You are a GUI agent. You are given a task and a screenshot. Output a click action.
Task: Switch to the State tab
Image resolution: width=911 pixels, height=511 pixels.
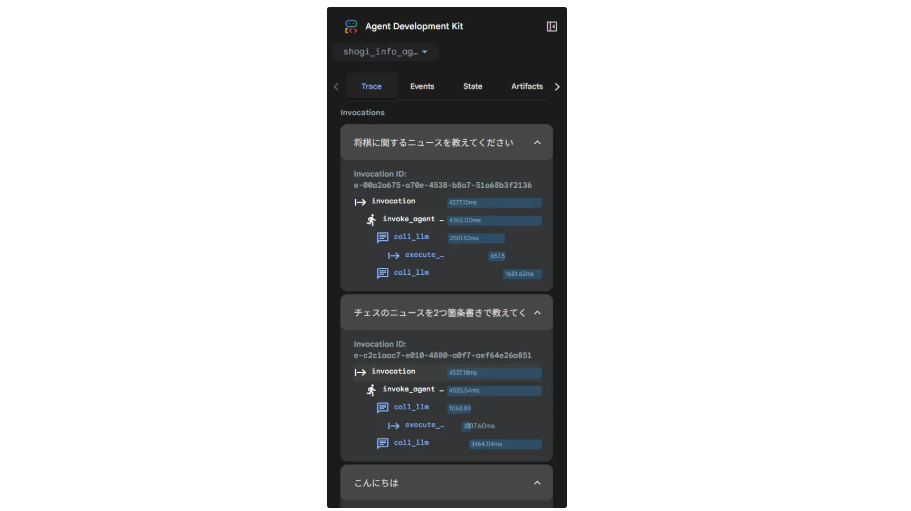point(473,87)
